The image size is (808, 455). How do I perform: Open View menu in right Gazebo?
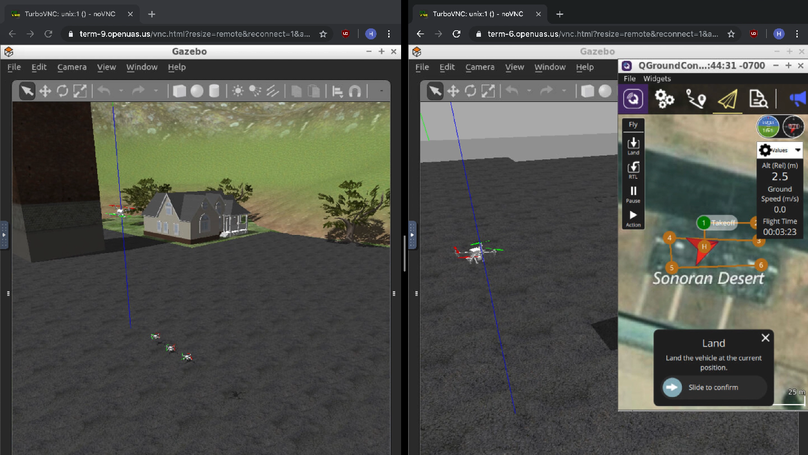click(514, 67)
